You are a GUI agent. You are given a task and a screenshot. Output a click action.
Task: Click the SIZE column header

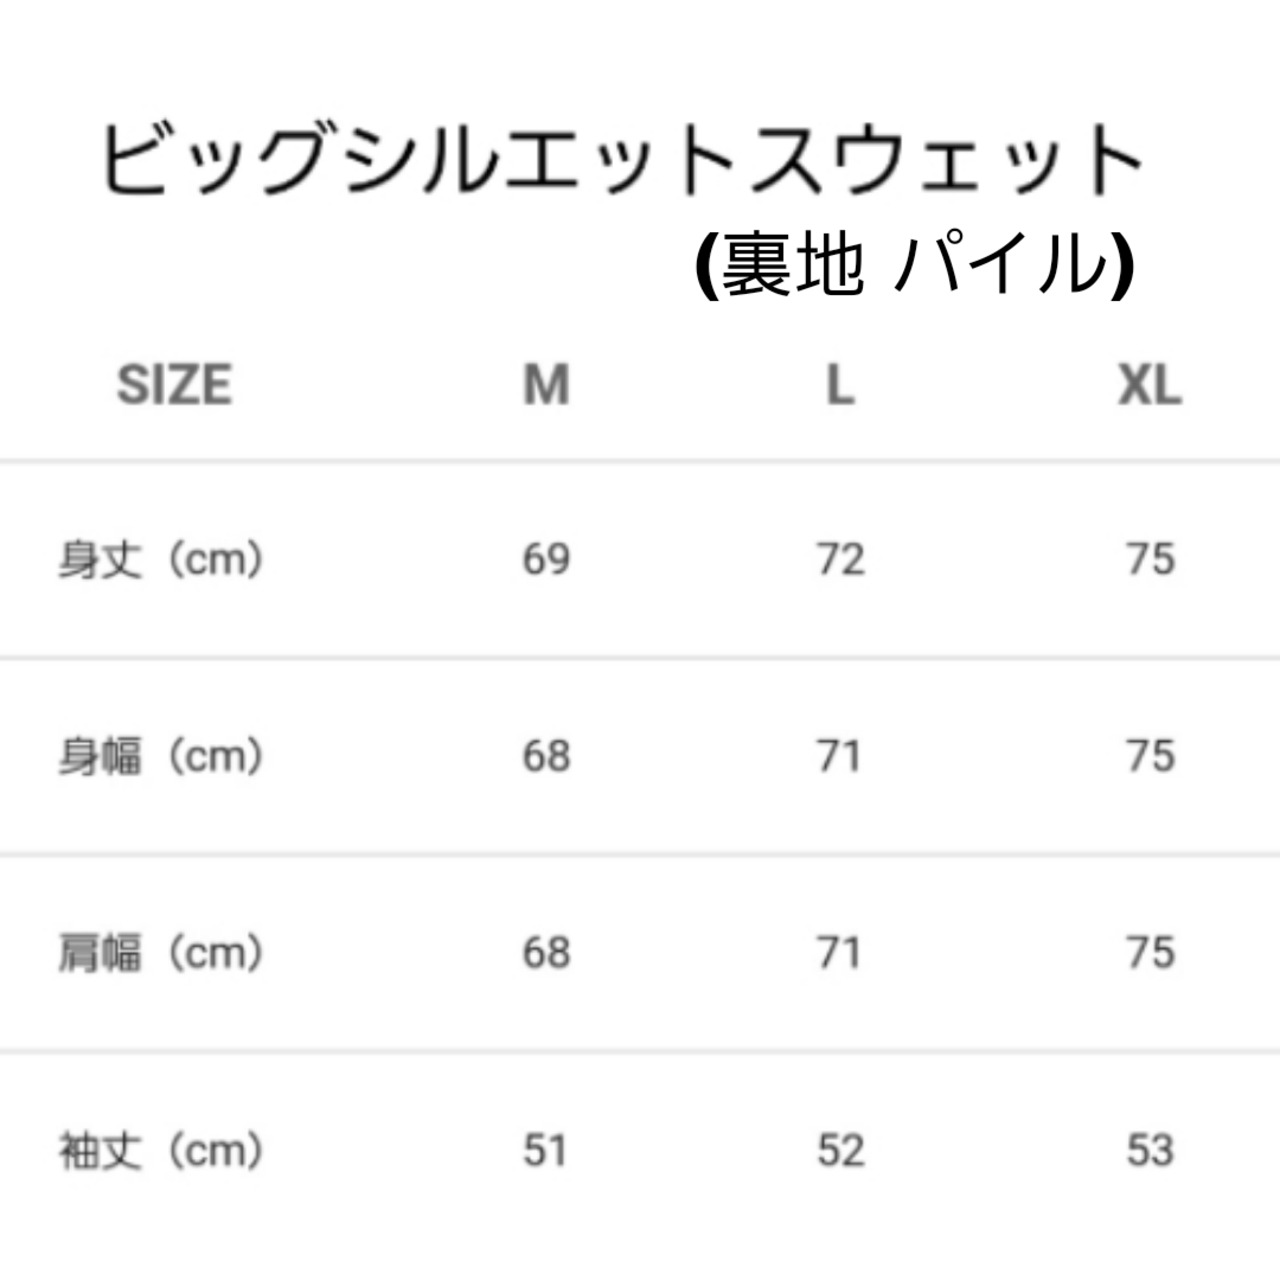coord(174,385)
